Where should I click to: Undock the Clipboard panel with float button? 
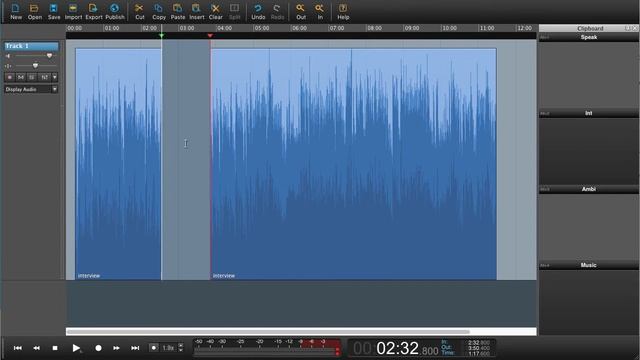(x=628, y=28)
